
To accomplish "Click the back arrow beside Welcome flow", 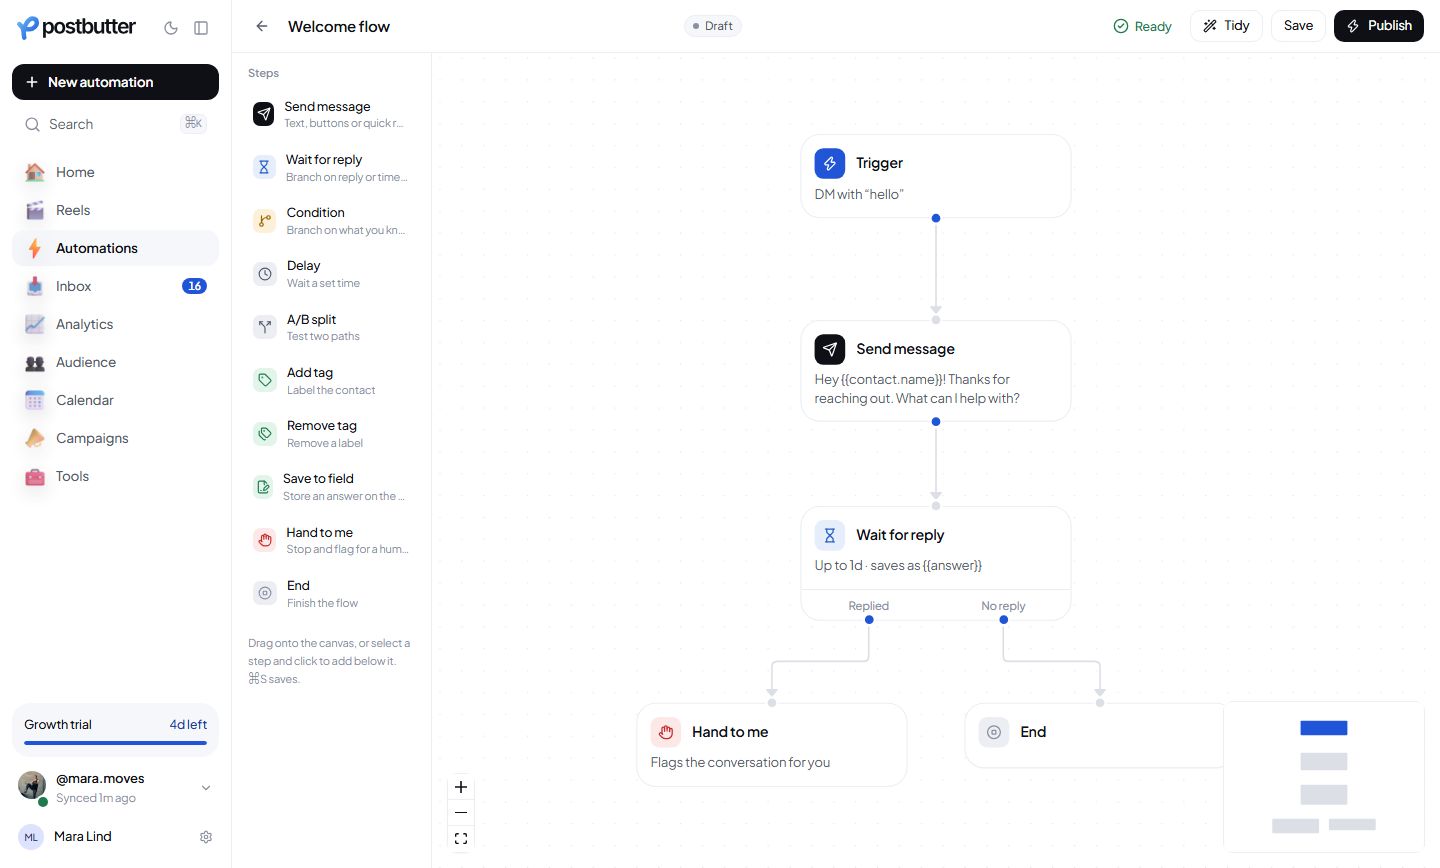I will 262,26.
